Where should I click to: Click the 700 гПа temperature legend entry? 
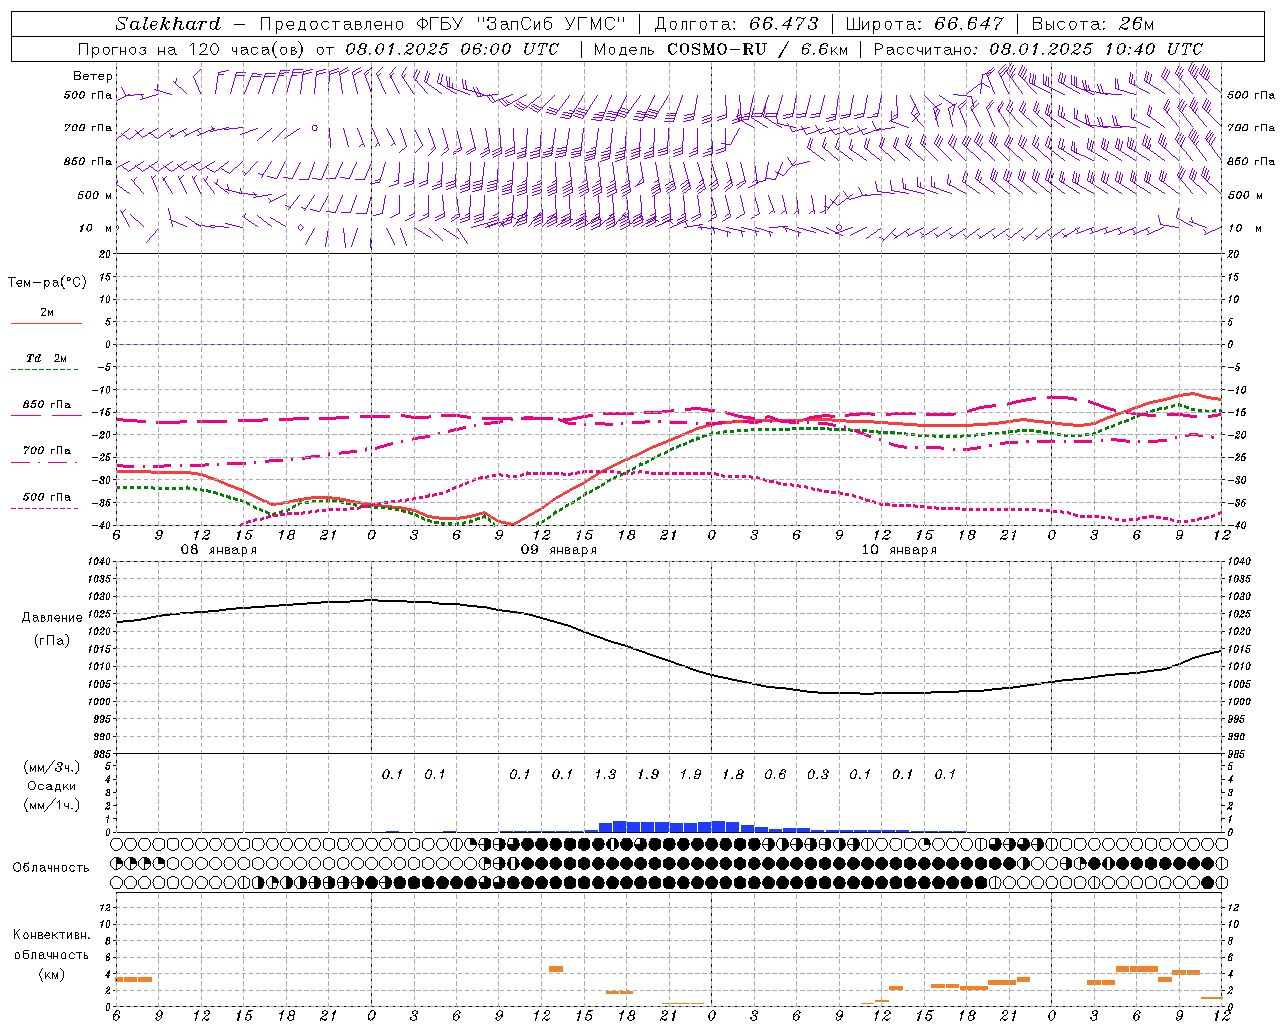pos(46,451)
